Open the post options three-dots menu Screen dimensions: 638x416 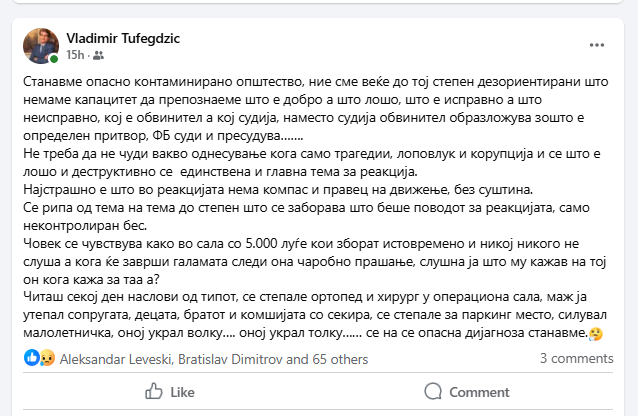tap(596, 45)
